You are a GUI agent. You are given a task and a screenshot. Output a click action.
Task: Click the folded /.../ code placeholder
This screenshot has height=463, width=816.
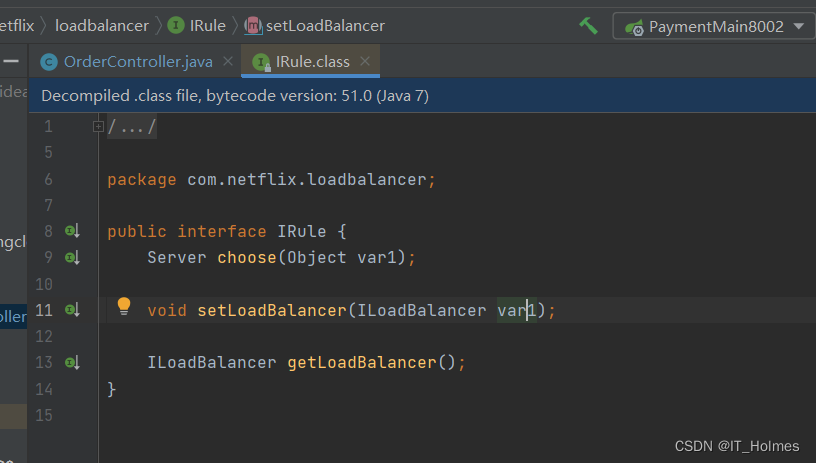coord(132,127)
